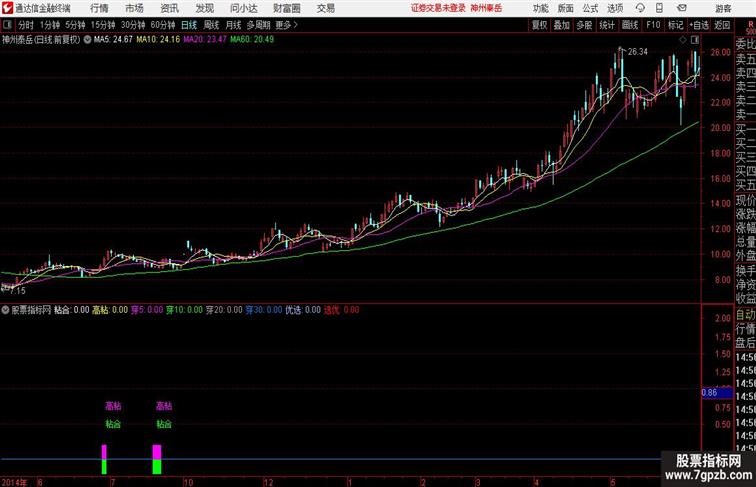Open the 功能 menu
This screenshot has width=756, height=487.
tap(540, 8)
